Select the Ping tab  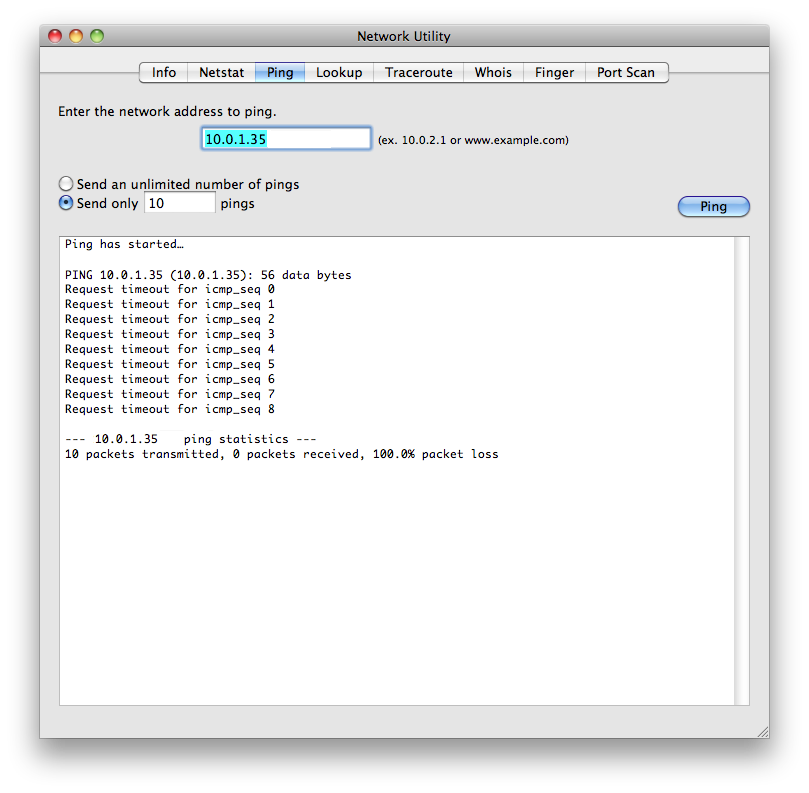pyautogui.click(x=280, y=72)
